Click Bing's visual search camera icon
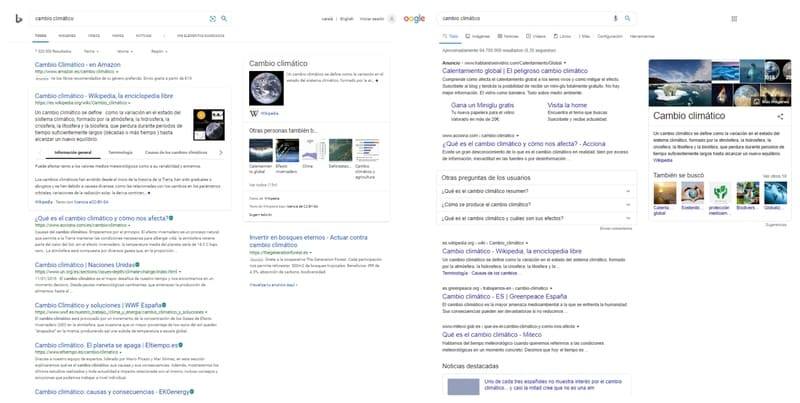 click(x=212, y=18)
